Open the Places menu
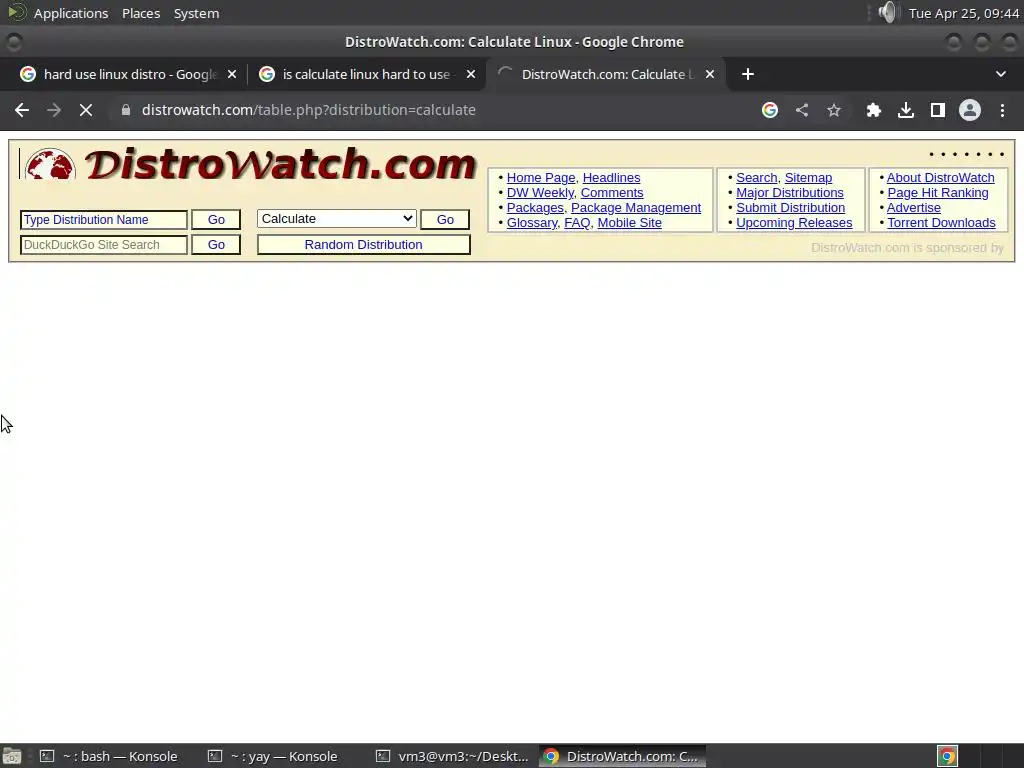Screen dimensions: 1024x768 pyautogui.click(x=141, y=13)
